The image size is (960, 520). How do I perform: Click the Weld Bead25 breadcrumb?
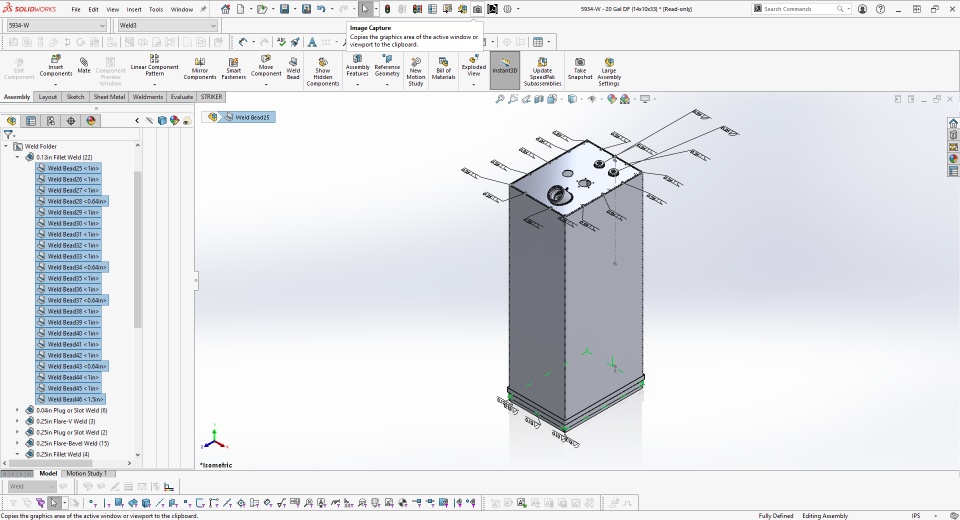click(x=247, y=117)
